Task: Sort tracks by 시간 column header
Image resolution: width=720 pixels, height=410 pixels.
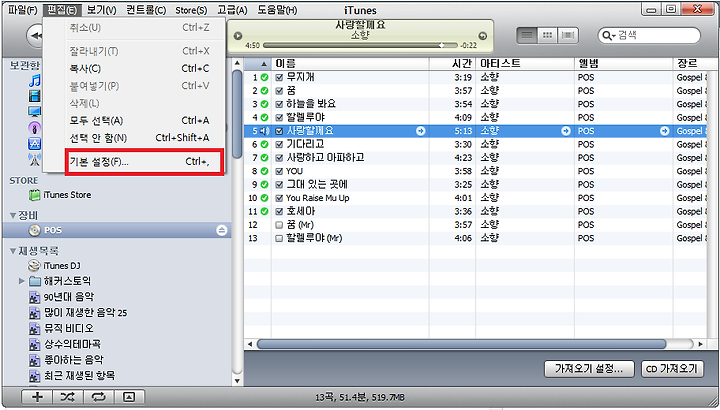Action: point(452,64)
